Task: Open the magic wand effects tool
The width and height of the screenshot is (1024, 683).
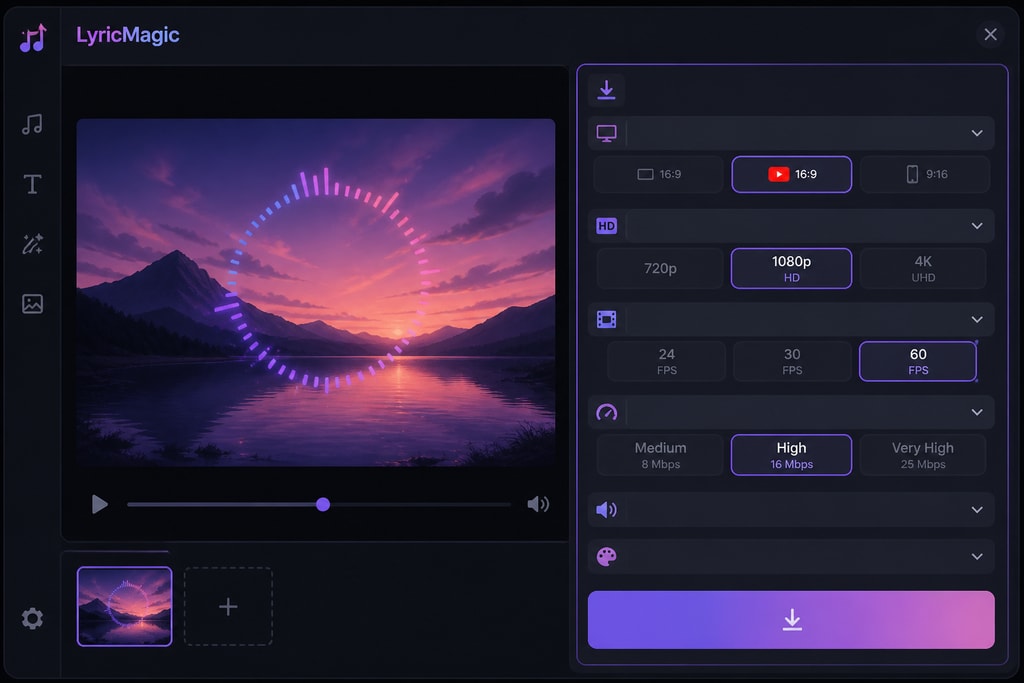Action: click(32, 244)
